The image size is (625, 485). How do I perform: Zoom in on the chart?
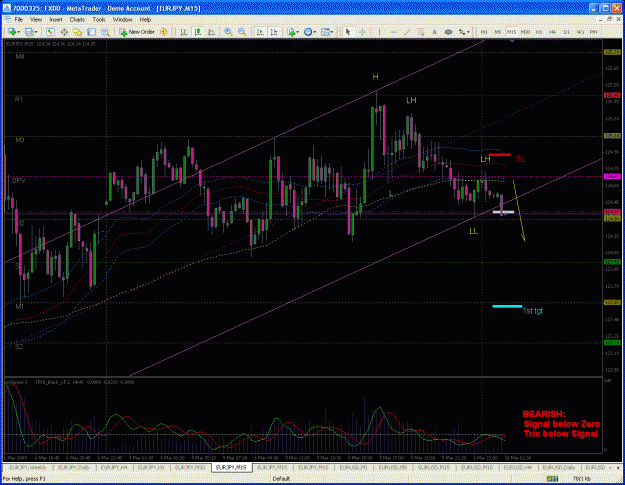[x=228, y=32]
